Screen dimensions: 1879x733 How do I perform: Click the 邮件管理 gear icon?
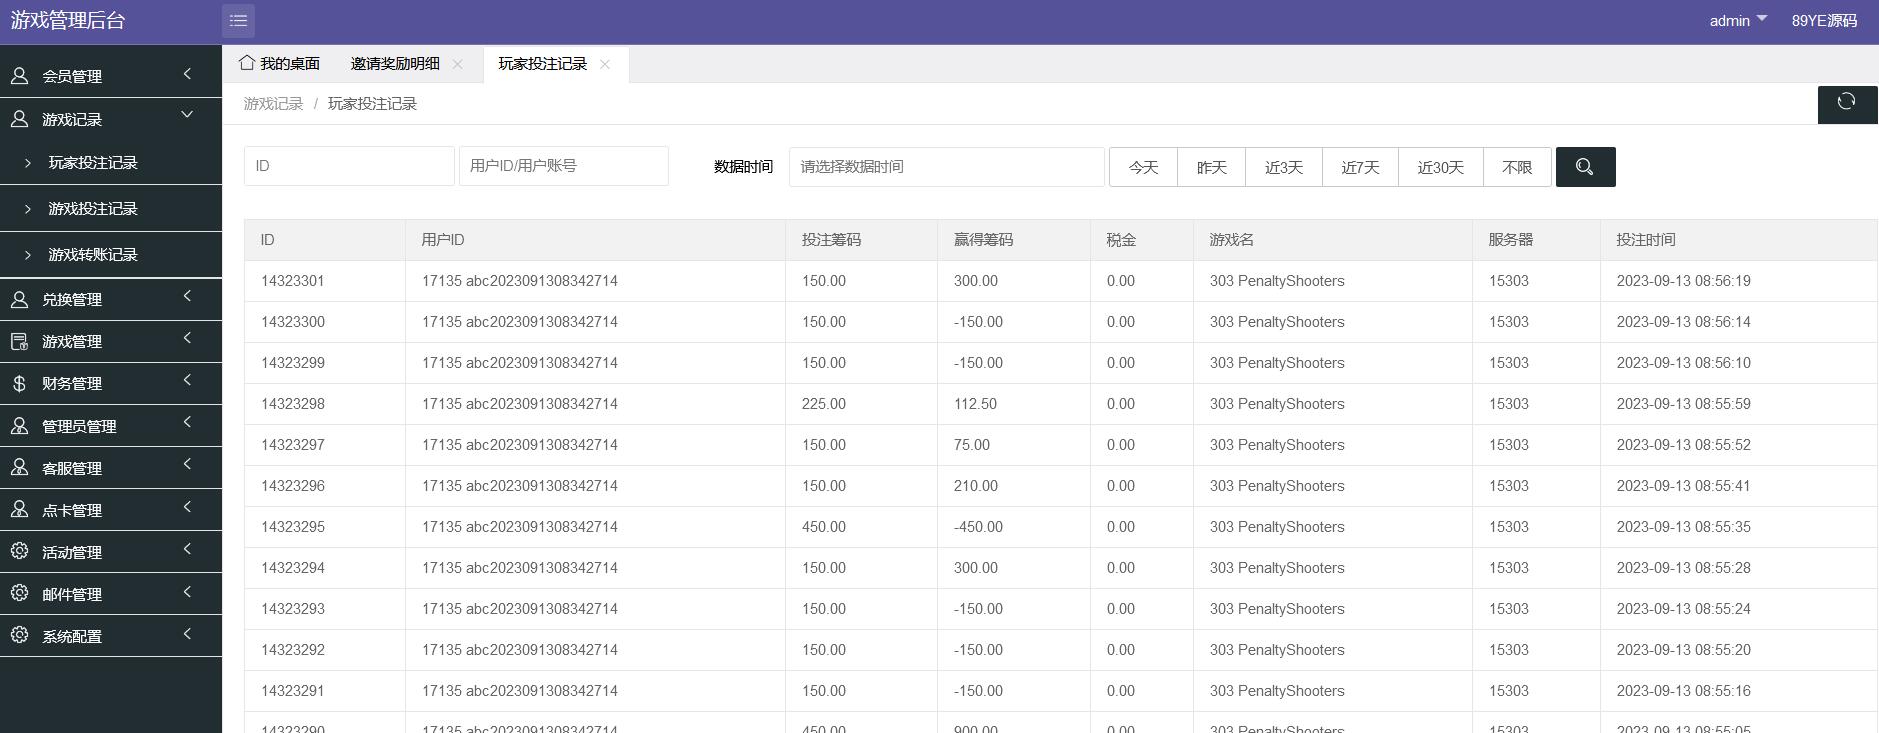[x=19, y=594]
